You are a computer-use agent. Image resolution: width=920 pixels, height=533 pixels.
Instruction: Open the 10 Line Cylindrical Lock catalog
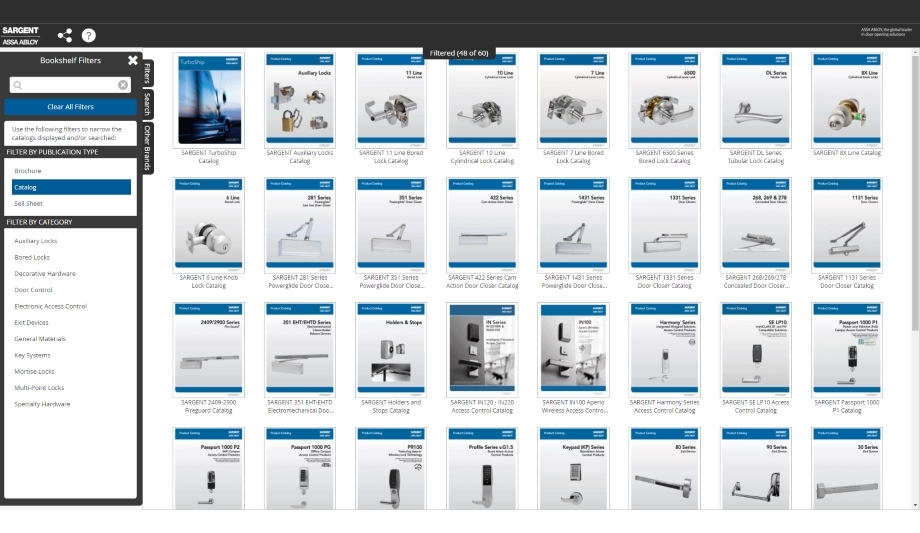pos(482,100)
